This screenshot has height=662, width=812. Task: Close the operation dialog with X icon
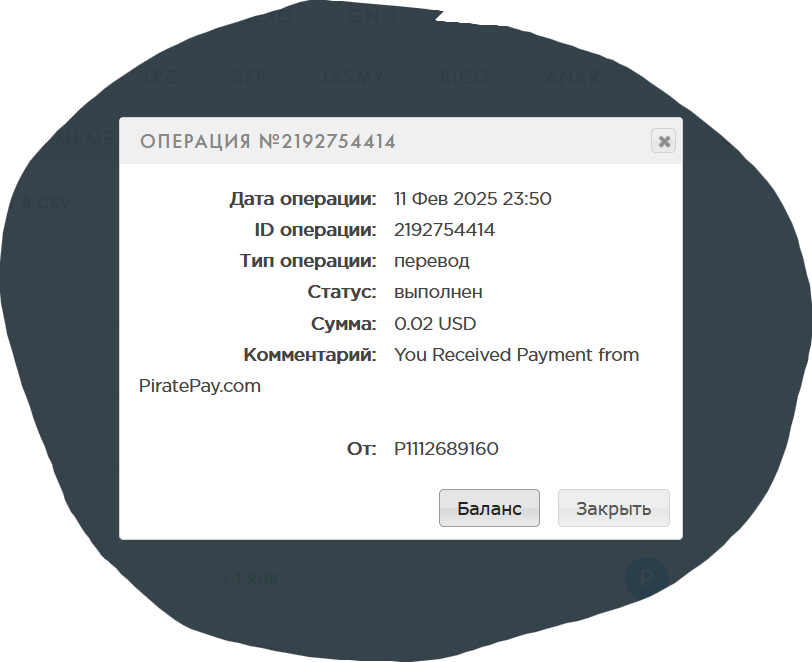tap(663, 141)
